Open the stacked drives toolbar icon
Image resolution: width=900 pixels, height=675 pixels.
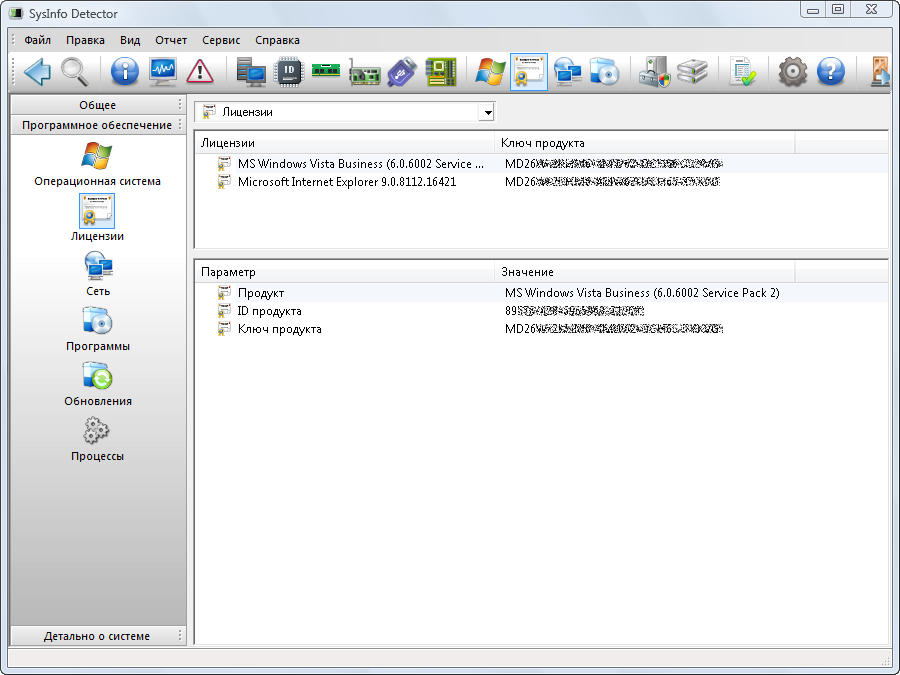692,72
